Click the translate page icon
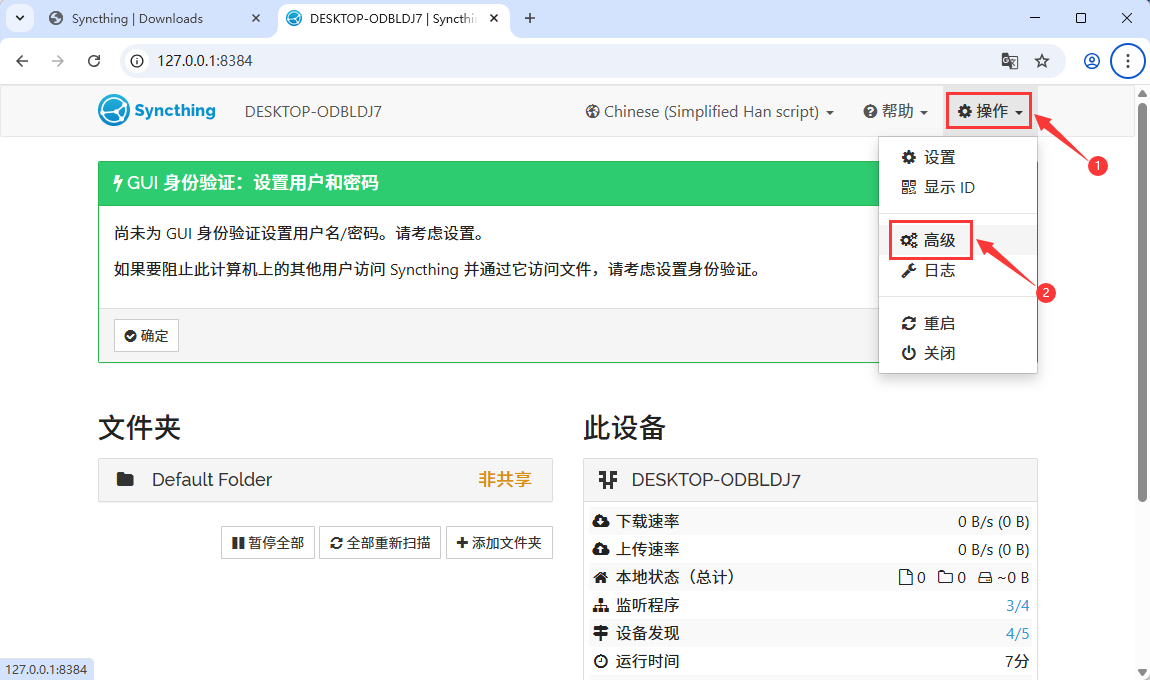The height and width of the screenshot is (681, 1150). pyautogui.click(x=1010, y=61)
